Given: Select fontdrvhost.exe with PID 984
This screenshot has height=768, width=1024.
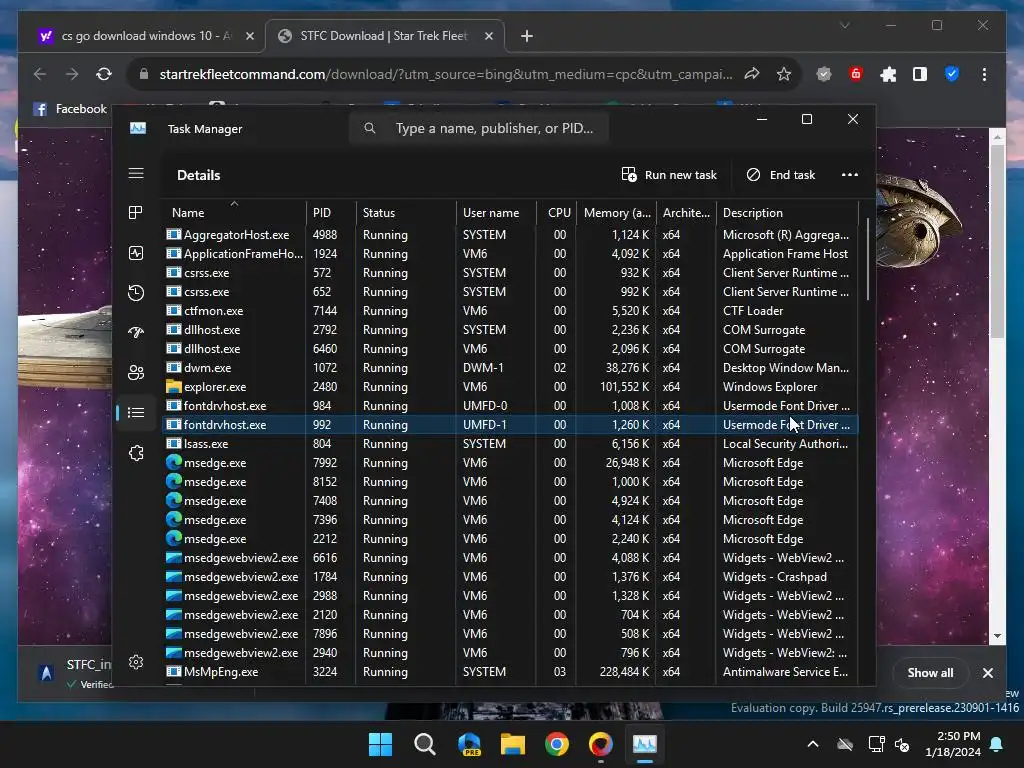Looking at the screenshot, I should coord(510,406).
